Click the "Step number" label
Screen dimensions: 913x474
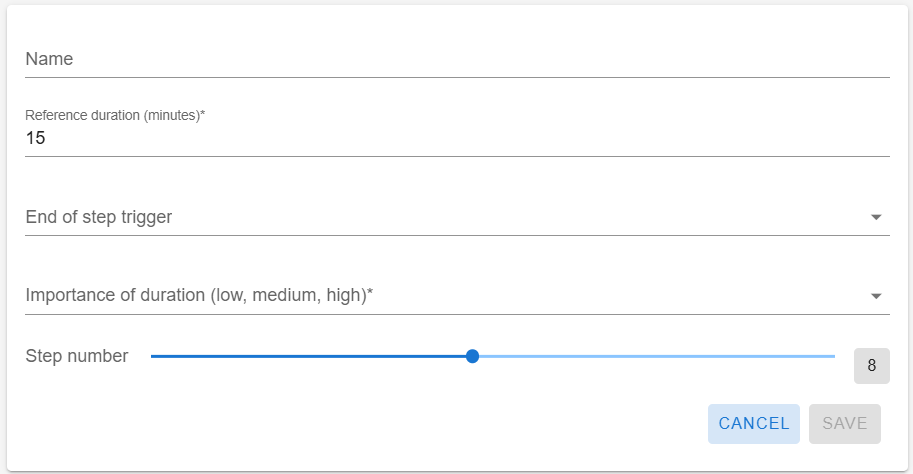point(77,356)
